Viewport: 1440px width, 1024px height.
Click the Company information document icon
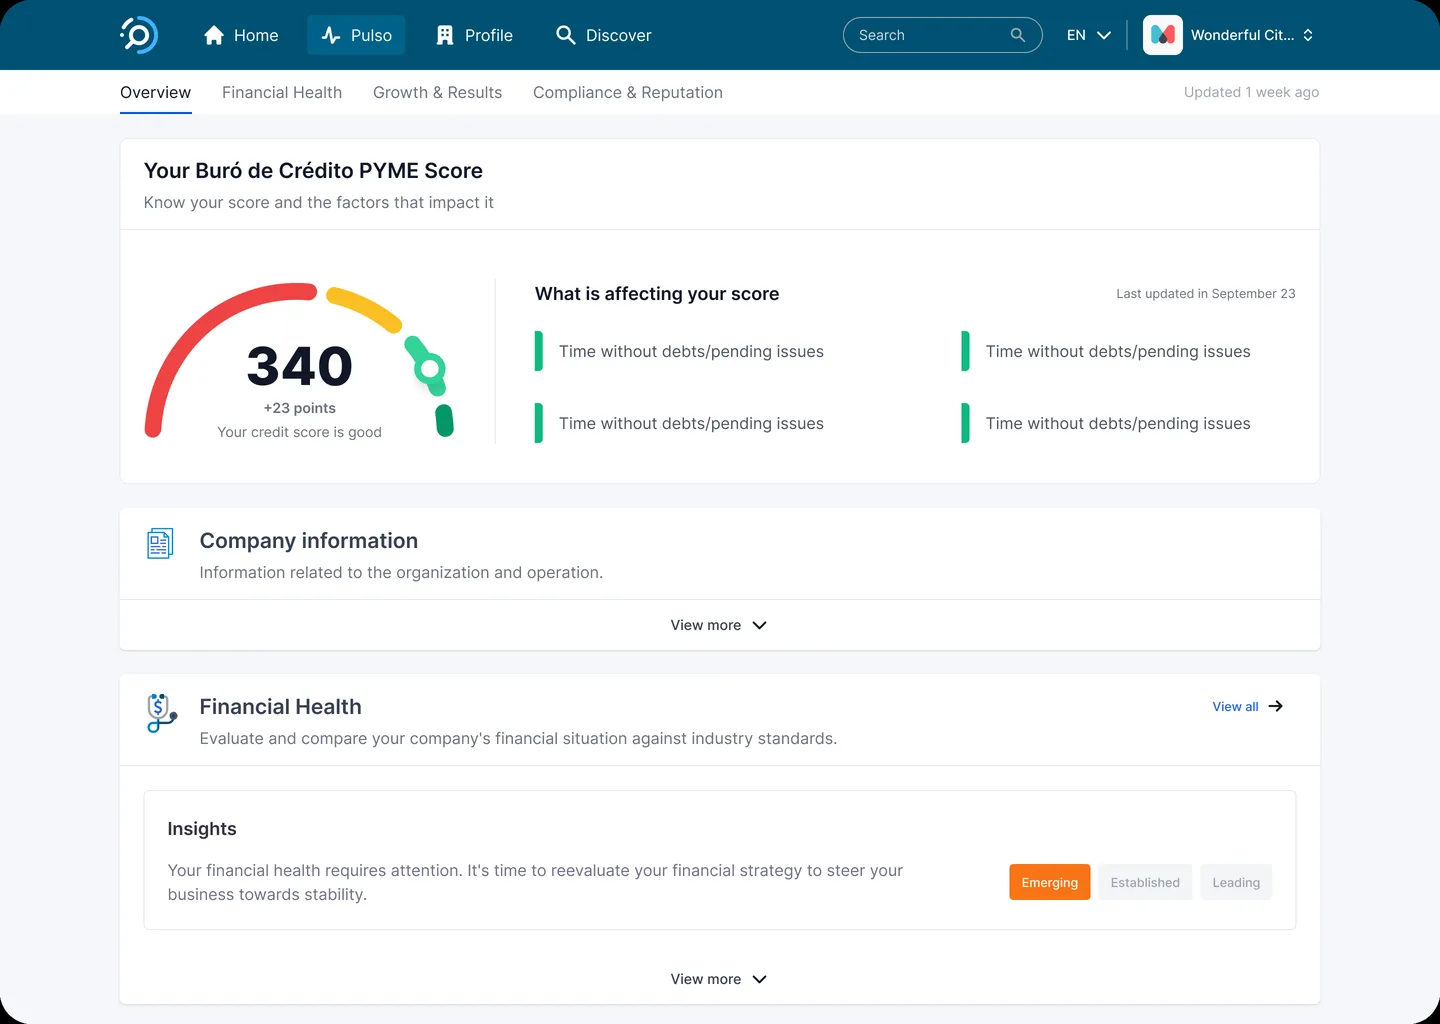pyautogui.click(x=160, y=543)
